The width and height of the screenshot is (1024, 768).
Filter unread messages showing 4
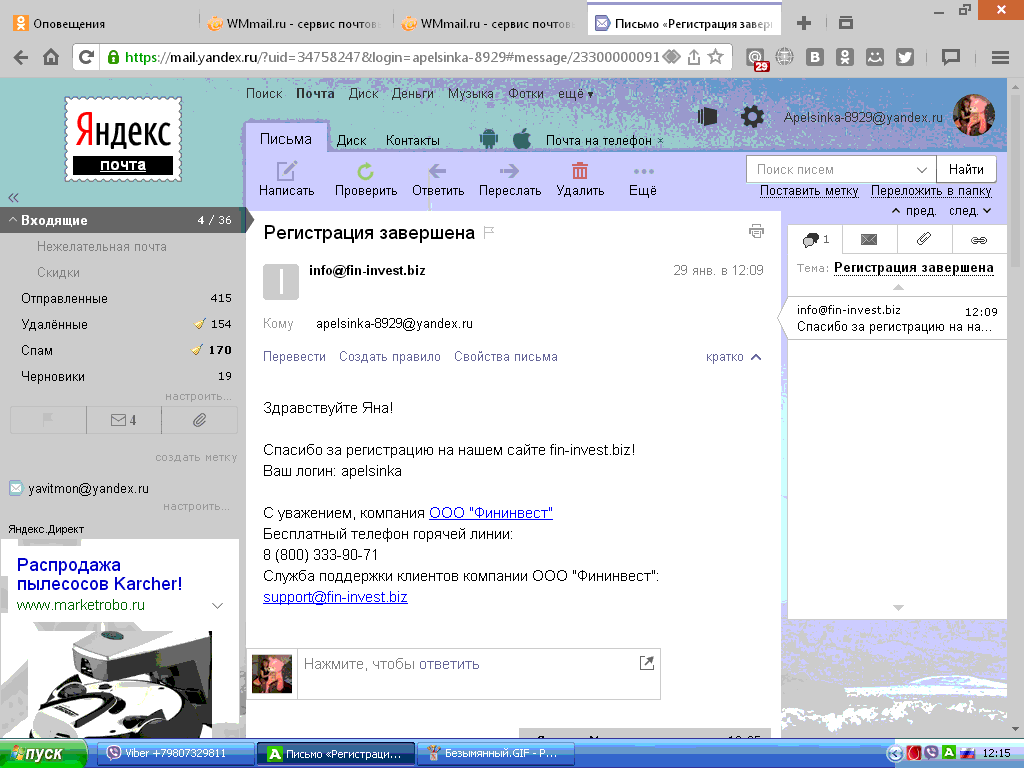[123, 420]
